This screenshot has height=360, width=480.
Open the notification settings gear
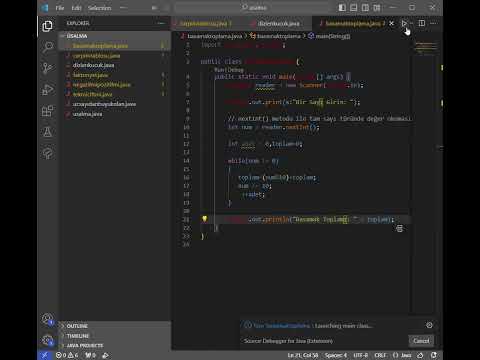click(x=429, y=325)
